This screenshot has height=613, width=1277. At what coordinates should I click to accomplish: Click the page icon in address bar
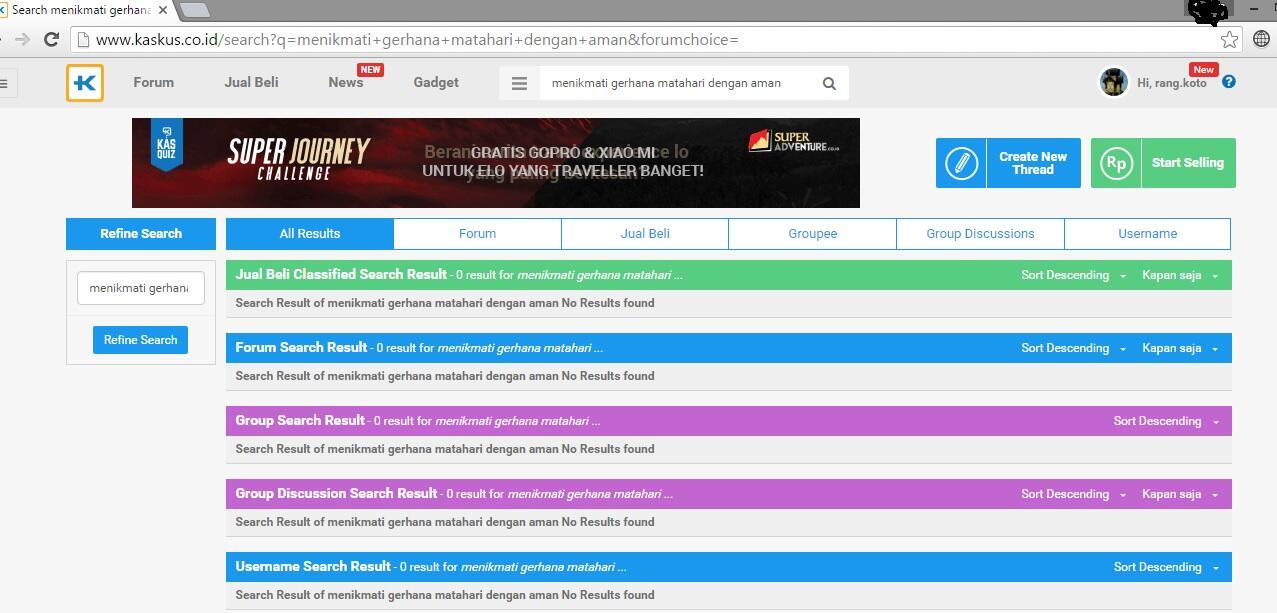tap(84, 40)
